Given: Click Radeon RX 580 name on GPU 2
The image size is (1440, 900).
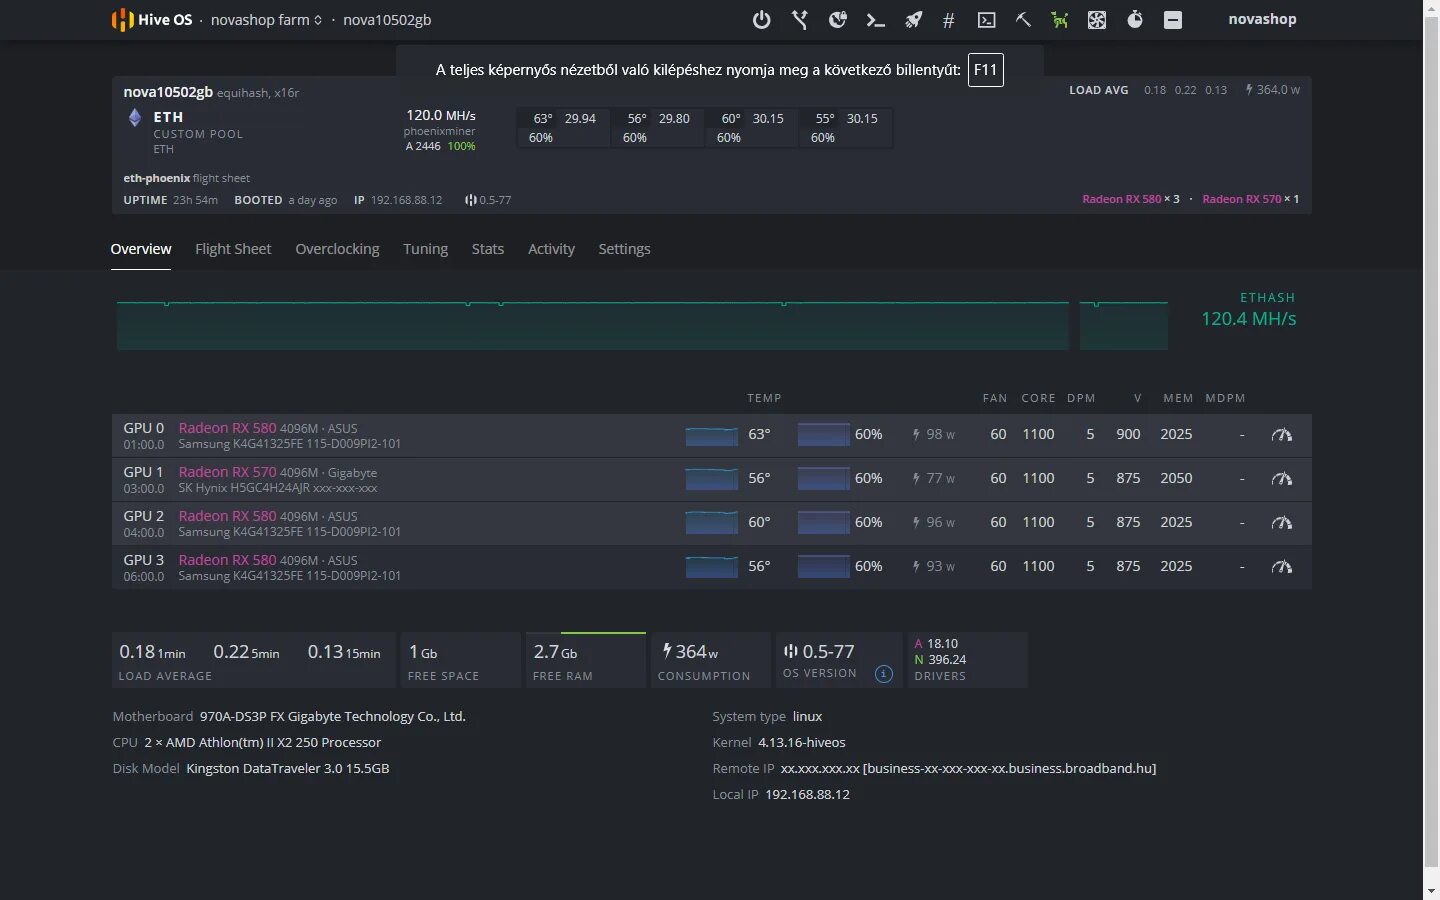Looking at the screenshot, I should [227, 516].
